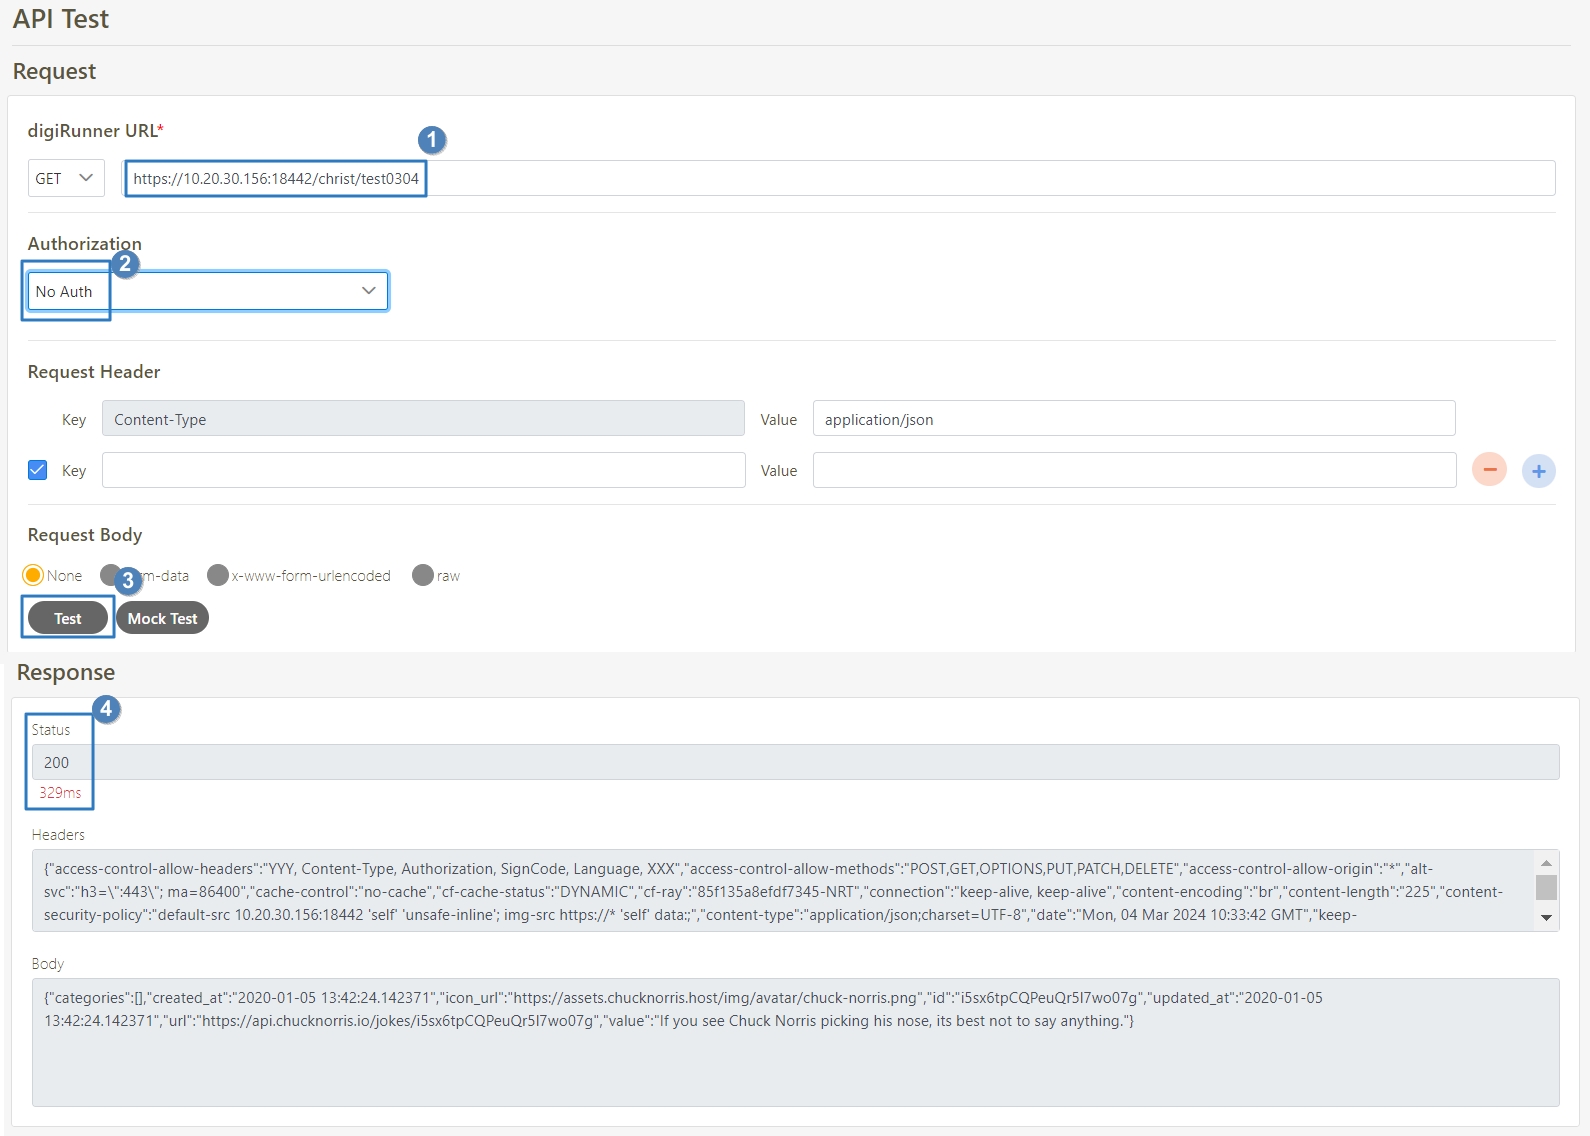Click the application/json header value field

point(1133,419)
